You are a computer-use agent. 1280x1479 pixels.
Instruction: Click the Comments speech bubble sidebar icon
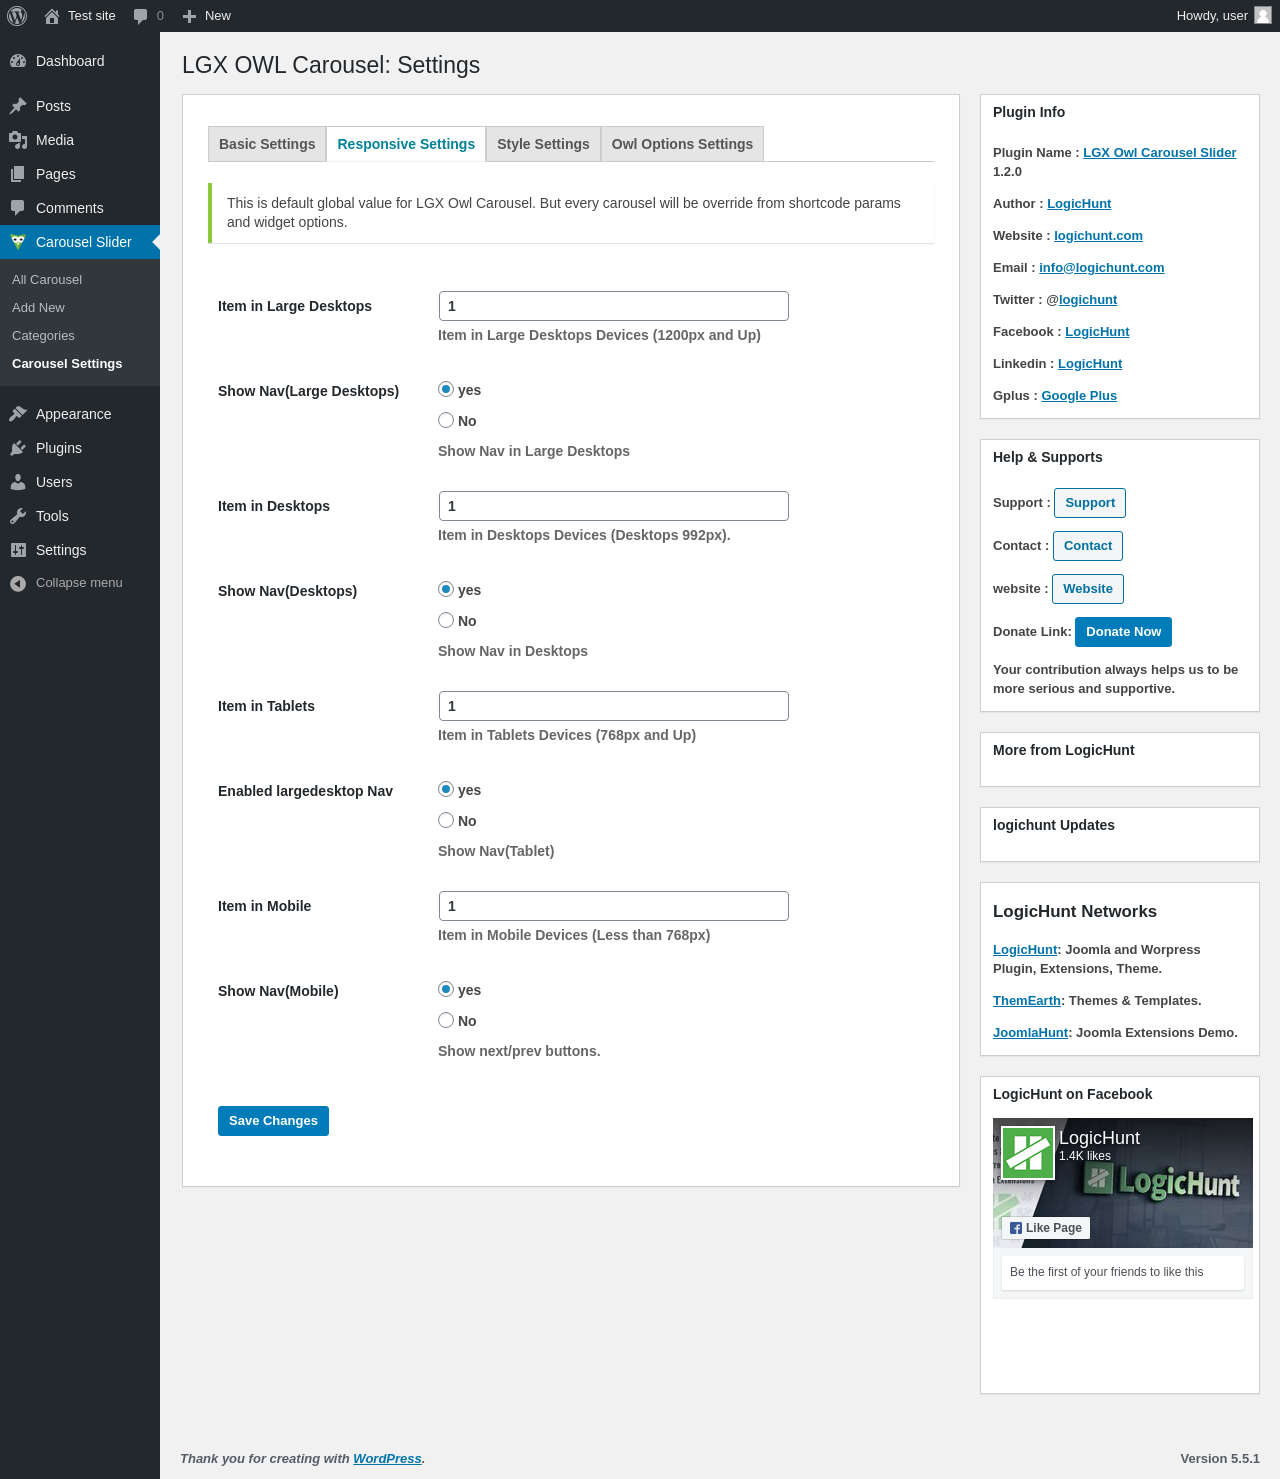(x=18, y=208)
